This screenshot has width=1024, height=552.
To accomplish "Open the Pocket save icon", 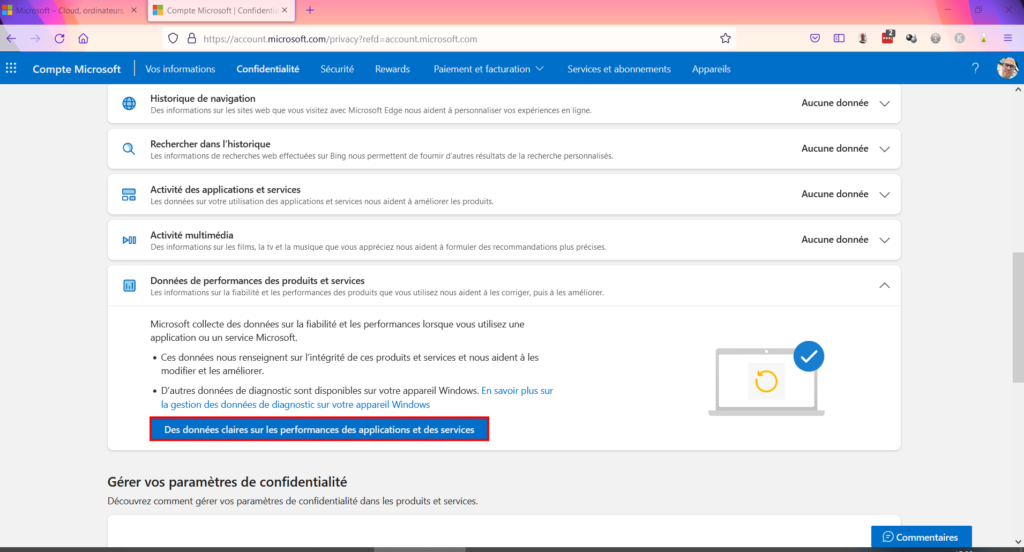I will click(x=815, y=39).
